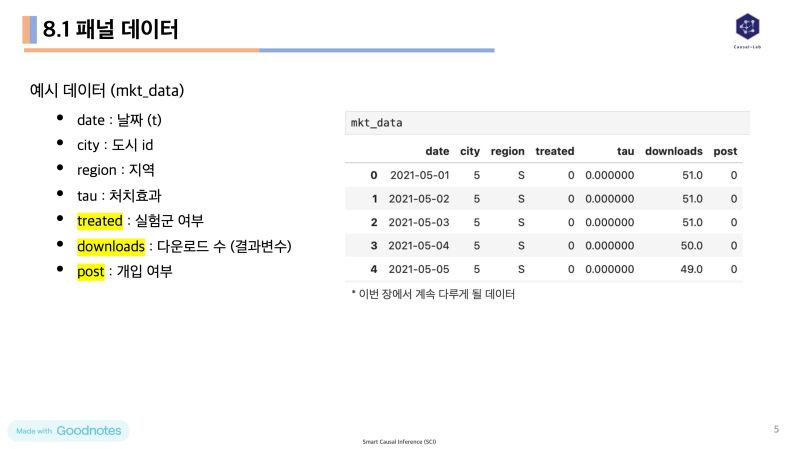Click the 'date' column header
The height and width of the screenshot is (449, 799).
437,151
